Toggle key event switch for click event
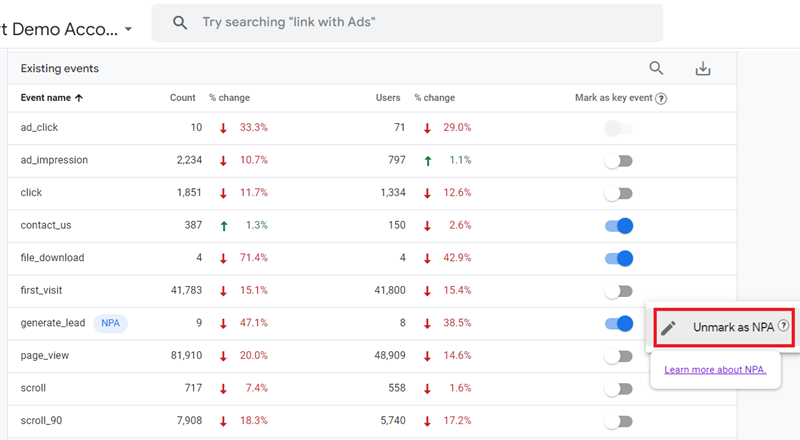800x440 pixels. pos(618,193)
